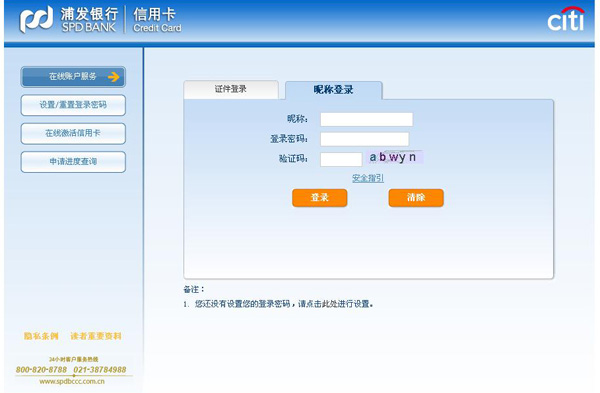Click the orange 清除 button
This screenshot has width=600, height=393.
pos(416,197)
